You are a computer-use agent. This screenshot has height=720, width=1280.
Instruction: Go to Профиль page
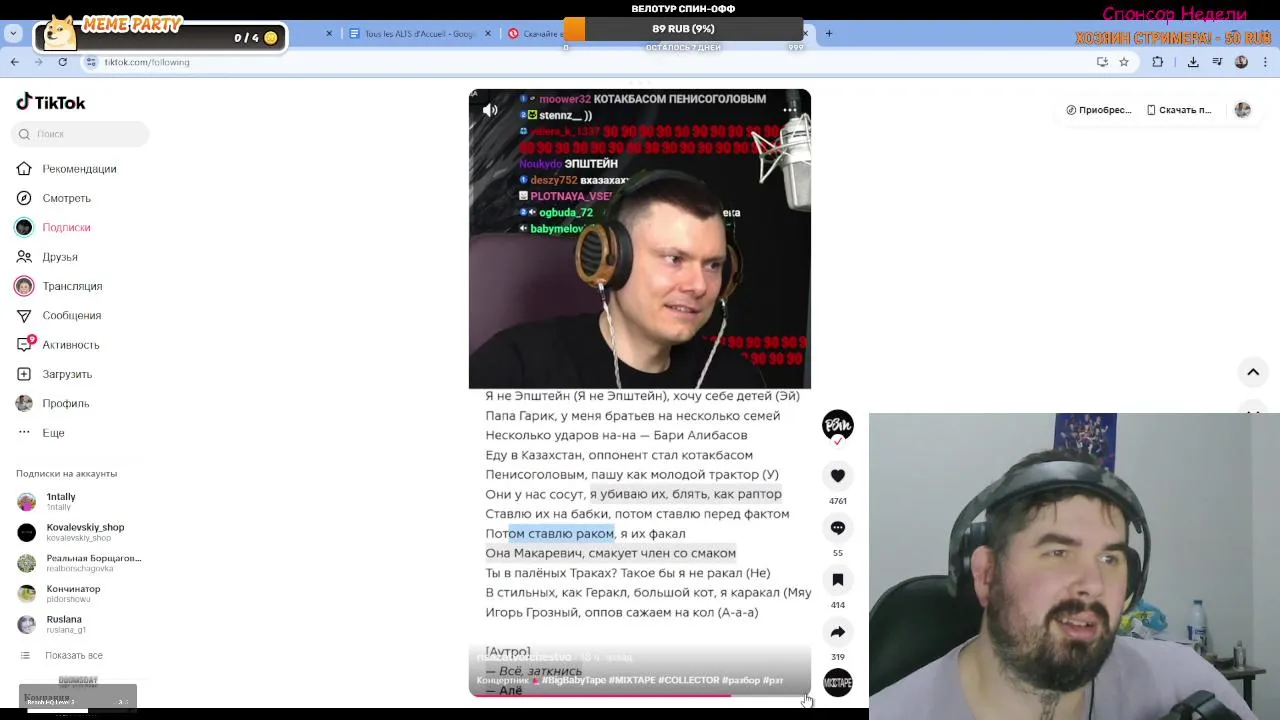[x=52, y=403]
